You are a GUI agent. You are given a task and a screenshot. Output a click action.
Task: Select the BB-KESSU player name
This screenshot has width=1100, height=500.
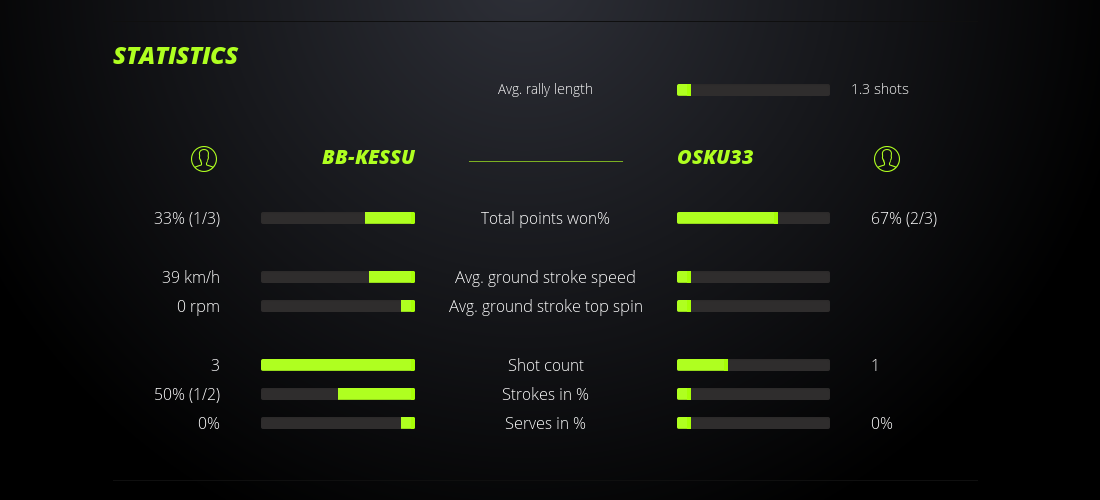pos(368,157)
